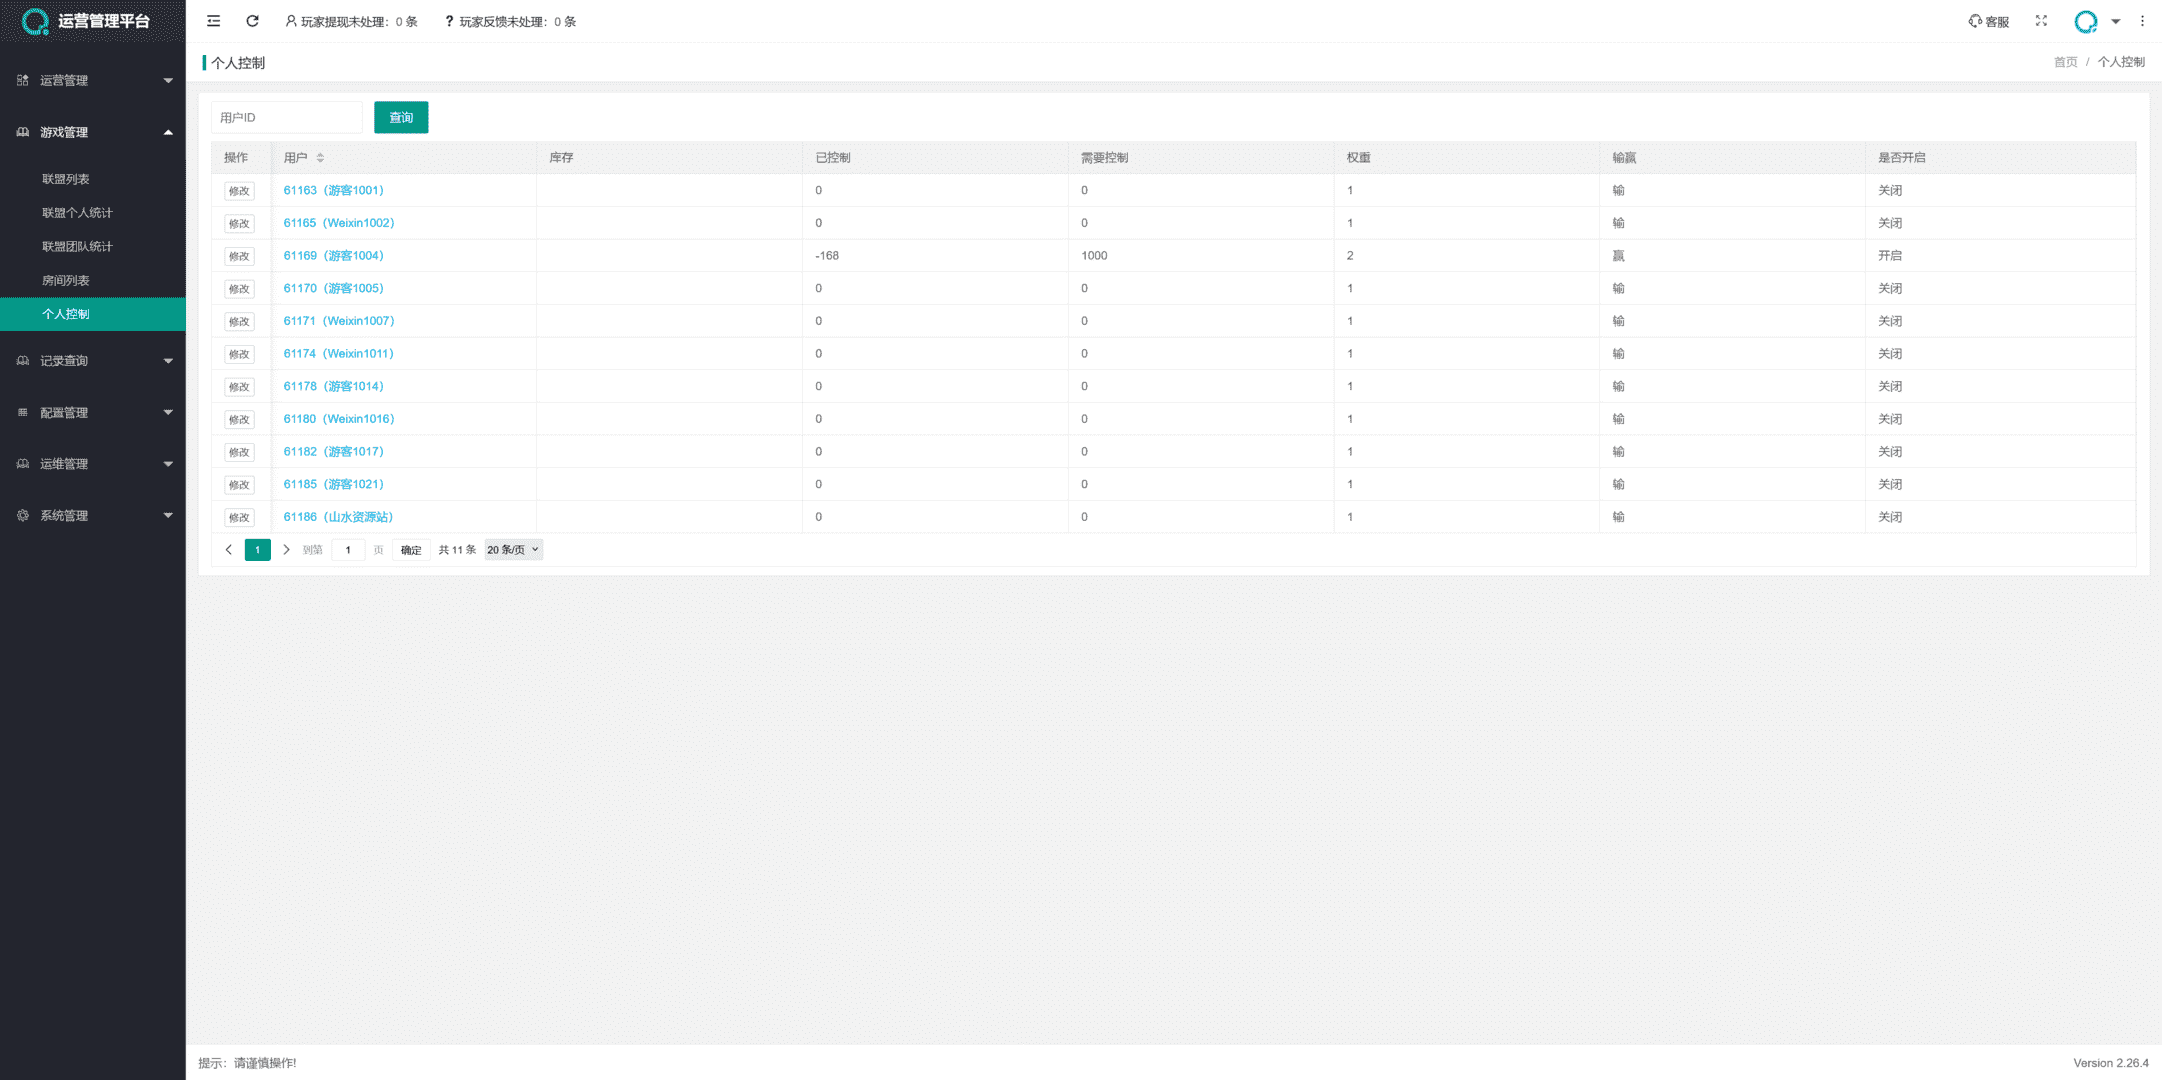Open the vertical three-dot more menu

coord(2142,21)
